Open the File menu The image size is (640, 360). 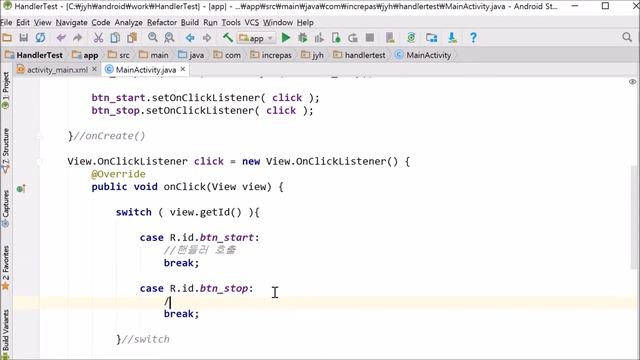pyautogui.click(x=6, y=22)
